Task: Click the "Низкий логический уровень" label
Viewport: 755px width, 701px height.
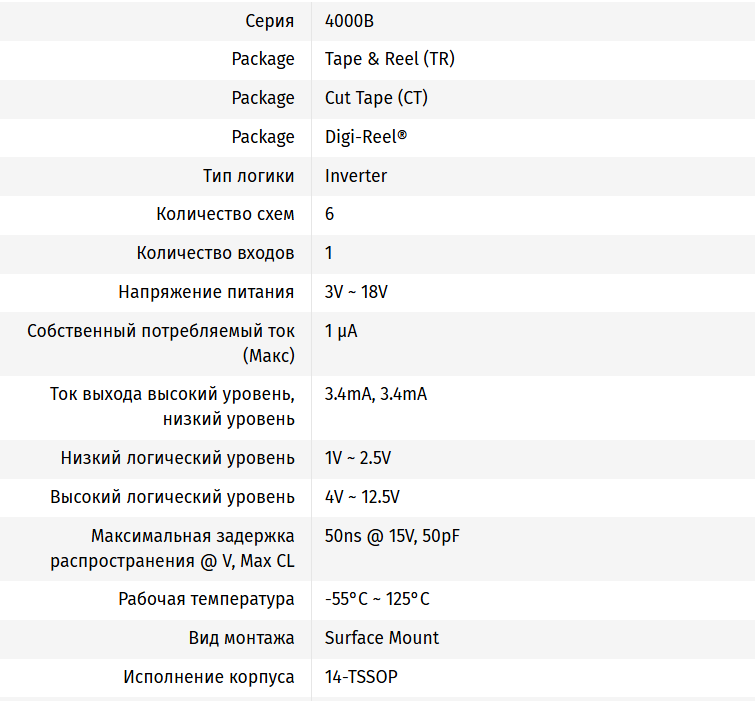Action: click(177, 458)
